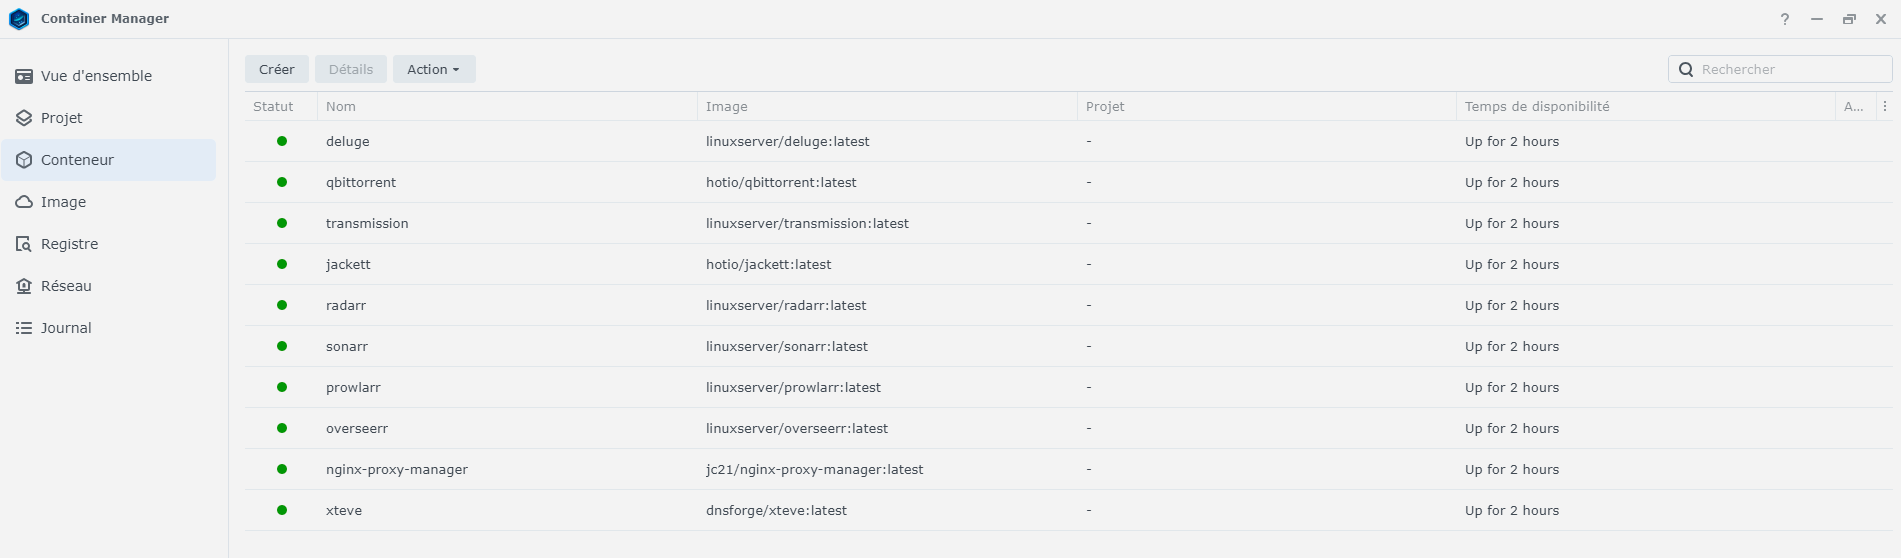Click green status dot of deluge
Image resolution: width=1901 pixels, height=558 pixels.
tap(282, 141)
